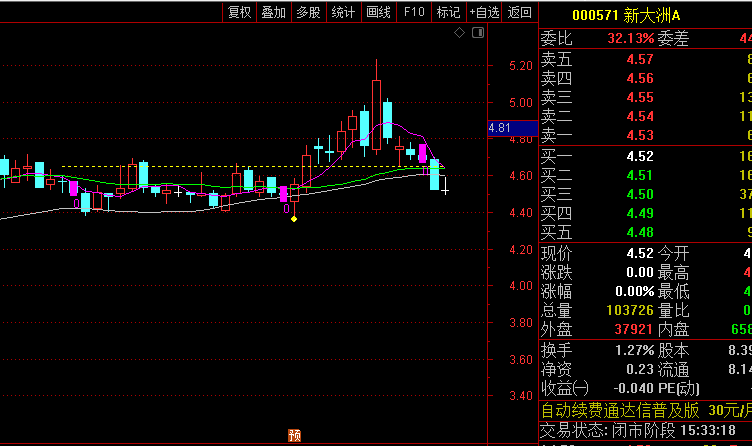
Task: Click the 现价 value 4.52
Action: [640, 253]
